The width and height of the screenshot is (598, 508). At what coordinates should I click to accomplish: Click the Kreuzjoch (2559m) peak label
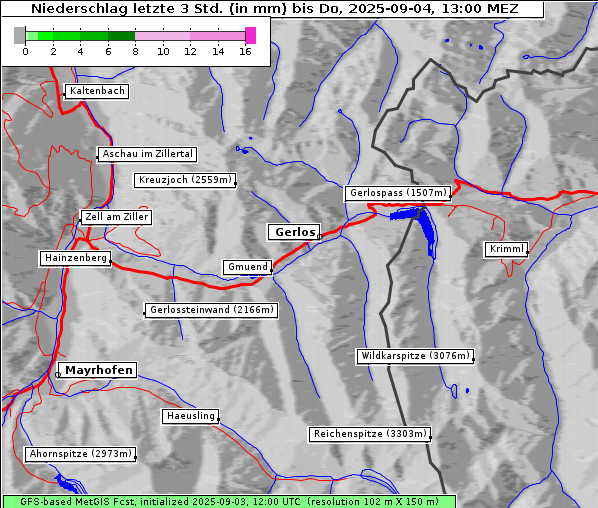tap(185, 180)
